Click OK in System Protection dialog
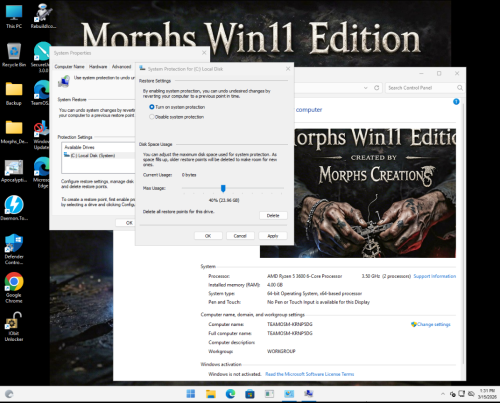The height and width of the screenshot is (403, 500). pyautogui.click(x=208, y=236)
